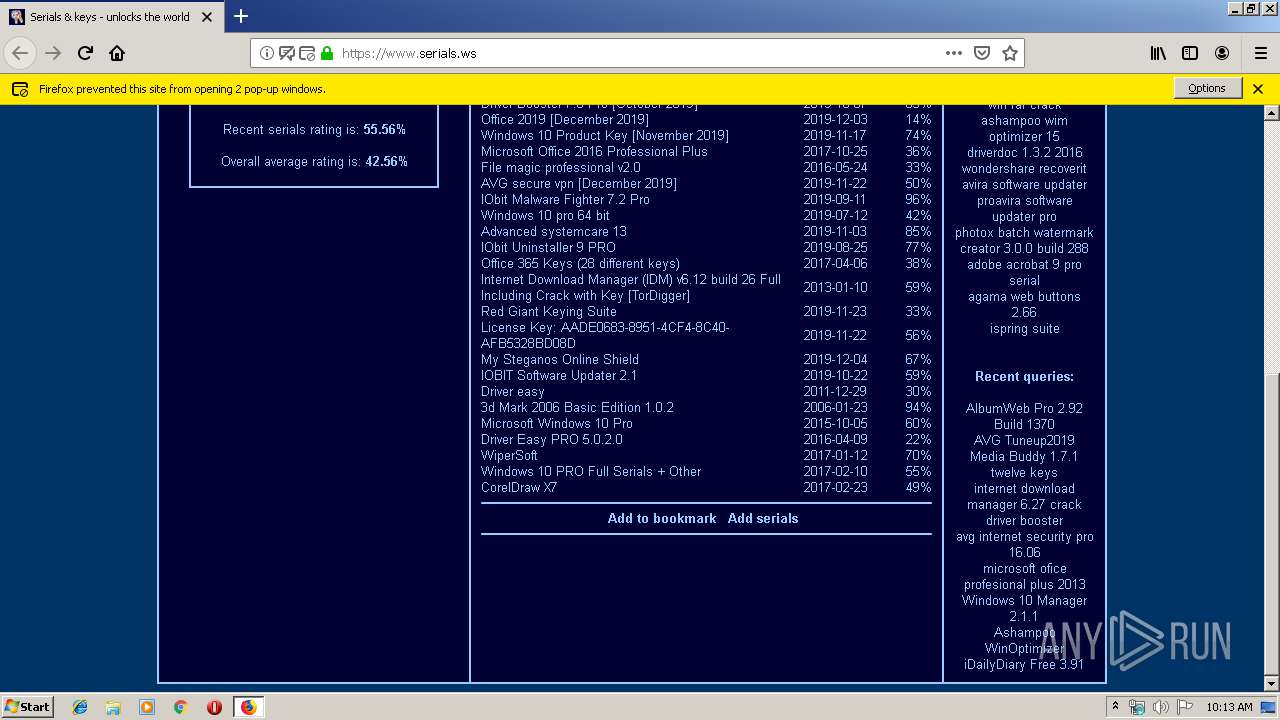This screenshot has width=1280, height=720.
Task: Open IObit Uninstaller 9 PRO
Action: click(x=548, y=247)
